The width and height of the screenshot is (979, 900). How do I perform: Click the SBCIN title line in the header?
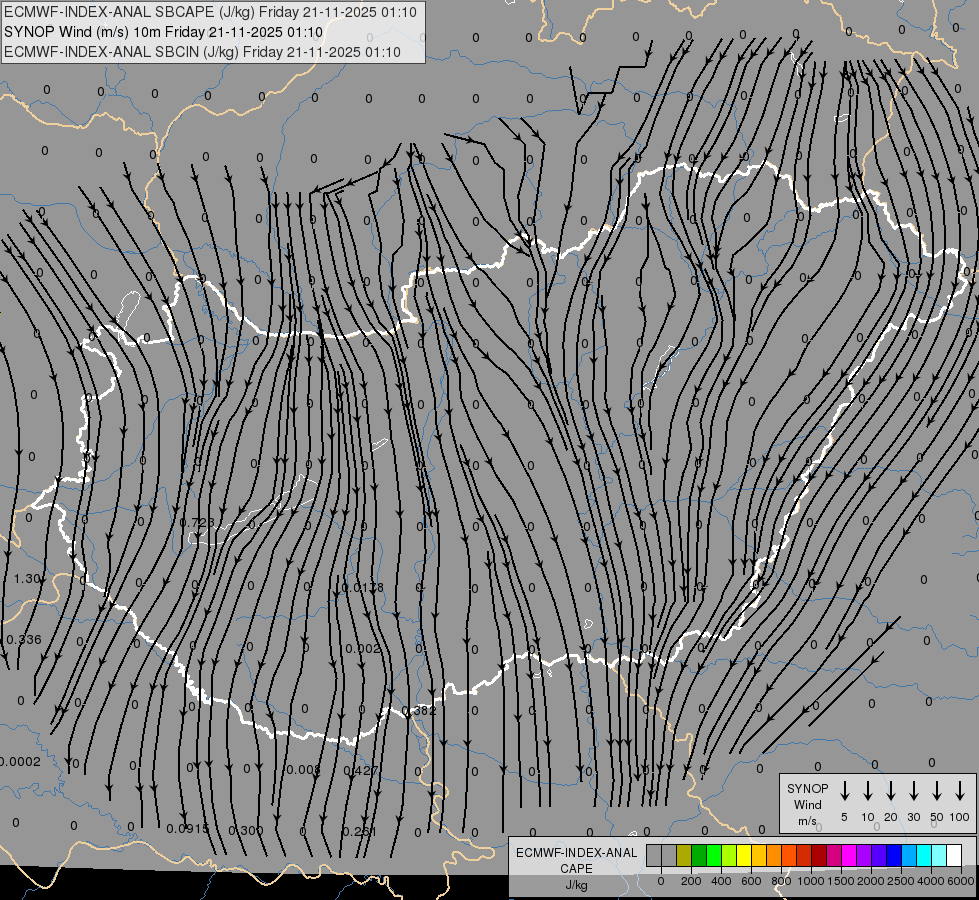pos(202,52)
